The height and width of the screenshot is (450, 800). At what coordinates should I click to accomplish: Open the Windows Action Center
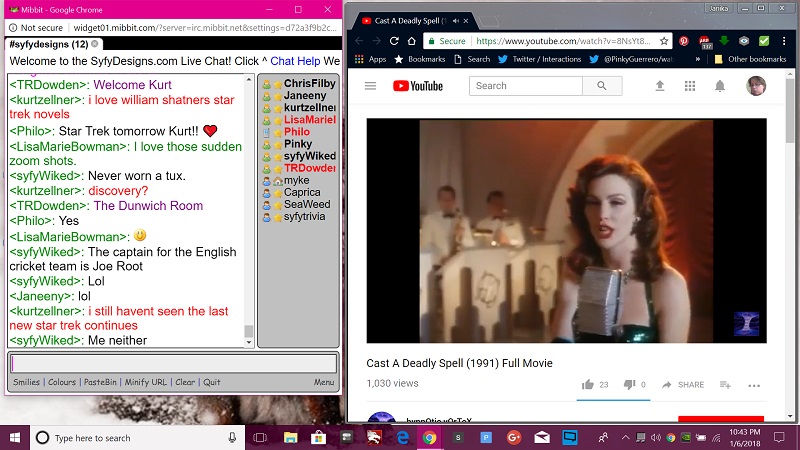(779, 438)
